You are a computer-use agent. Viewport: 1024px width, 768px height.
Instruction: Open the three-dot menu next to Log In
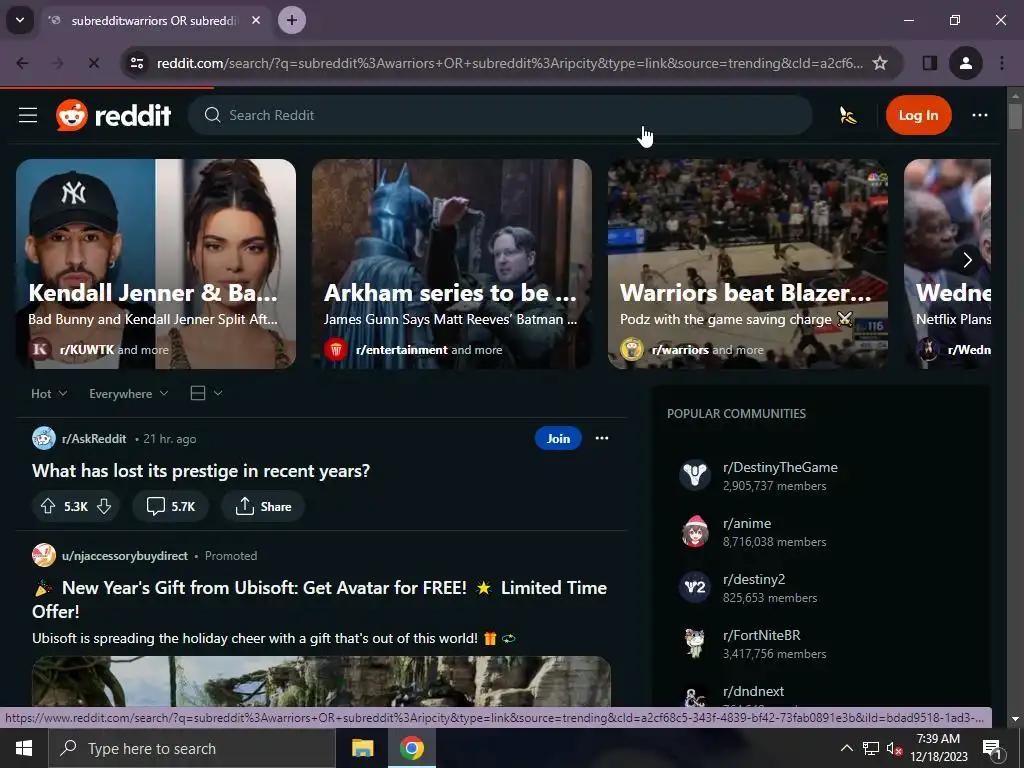pyautogui.click(x=980, y=116)
